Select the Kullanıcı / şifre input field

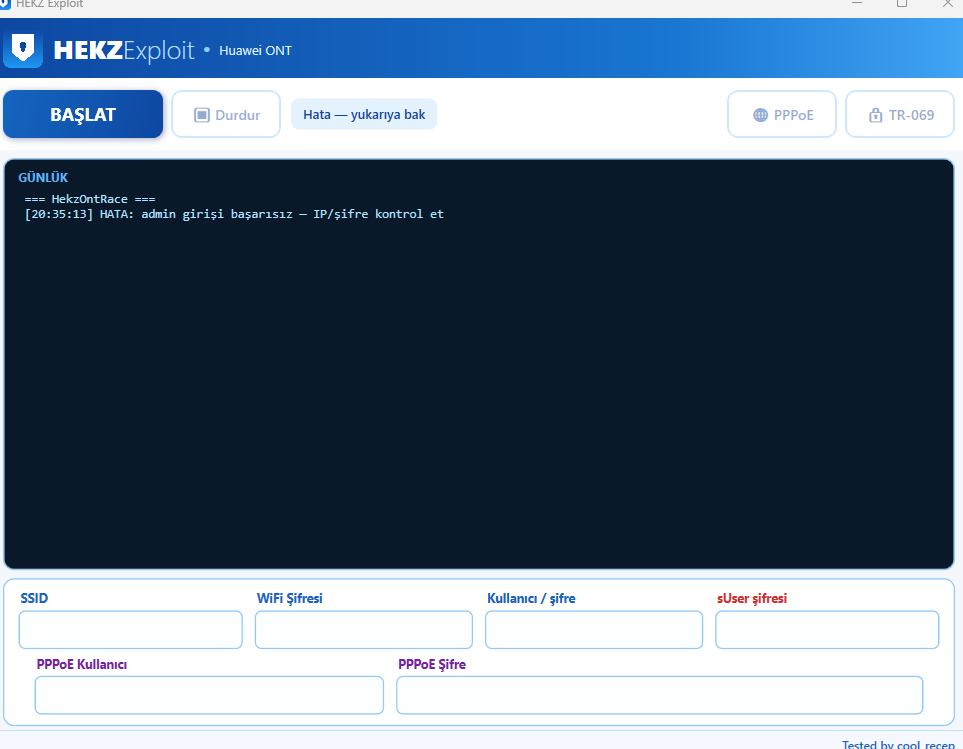click(594, 629)
